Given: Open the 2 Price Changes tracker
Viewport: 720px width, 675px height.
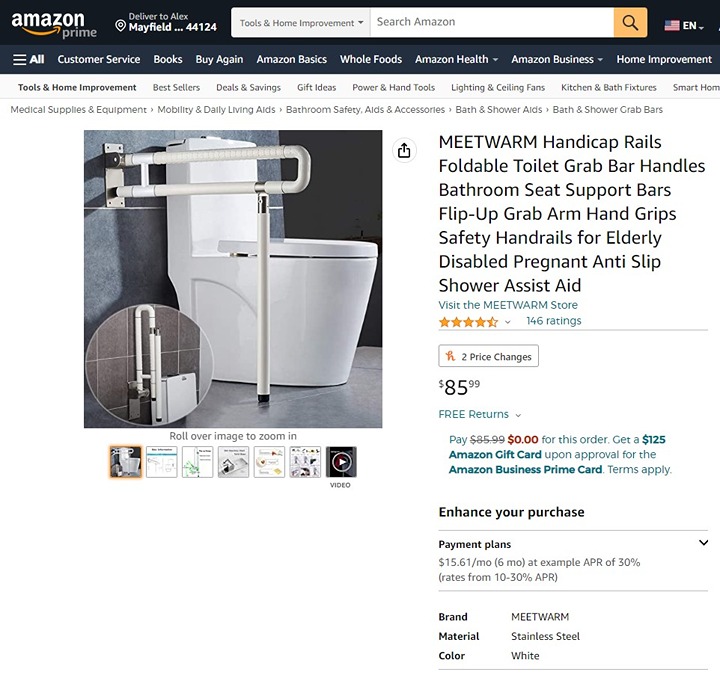Looking at the screenshot, I should click(489, 356).
